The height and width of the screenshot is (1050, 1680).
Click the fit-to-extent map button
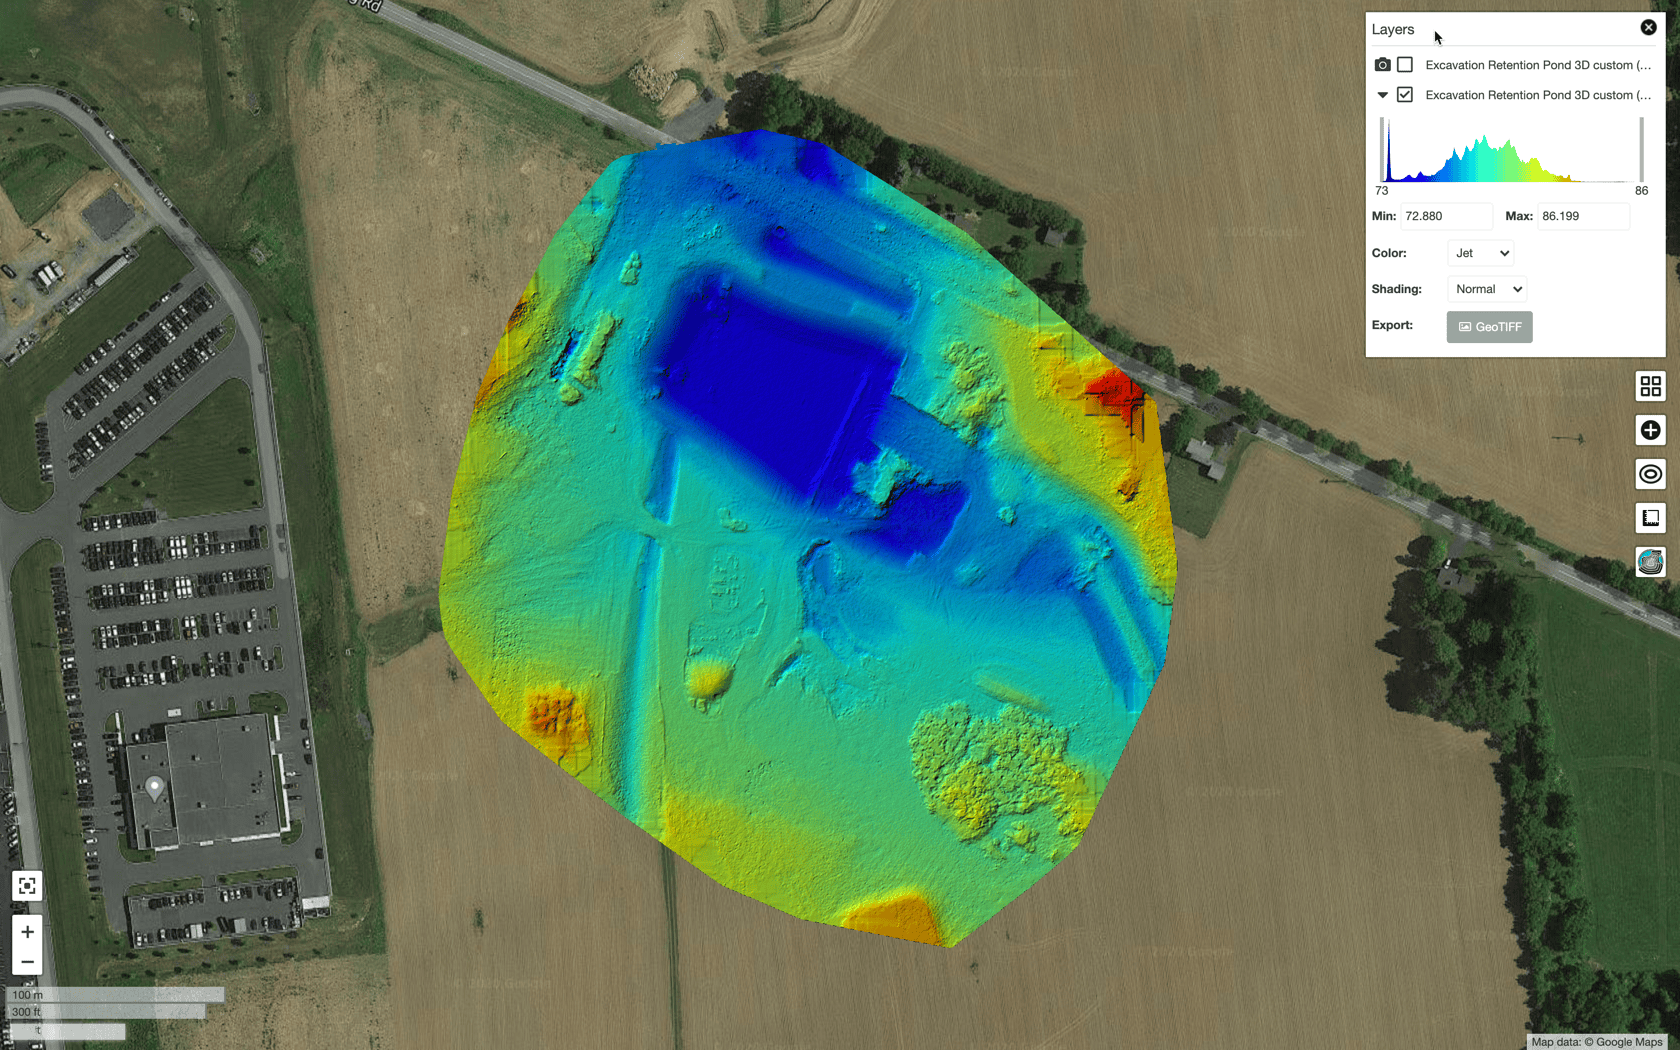(x=27, y=886)
